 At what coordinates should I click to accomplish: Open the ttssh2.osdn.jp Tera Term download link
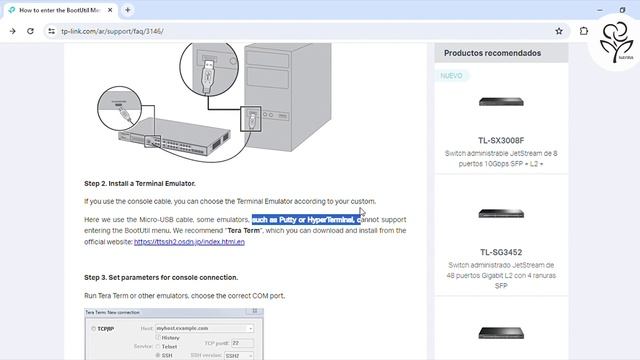click(x=189, y=242)
